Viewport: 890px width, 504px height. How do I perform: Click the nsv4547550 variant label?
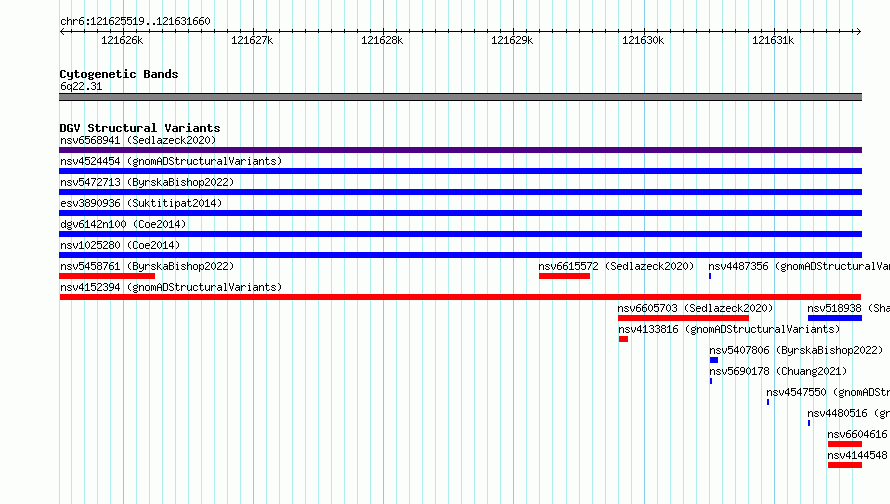pos(828,392)
